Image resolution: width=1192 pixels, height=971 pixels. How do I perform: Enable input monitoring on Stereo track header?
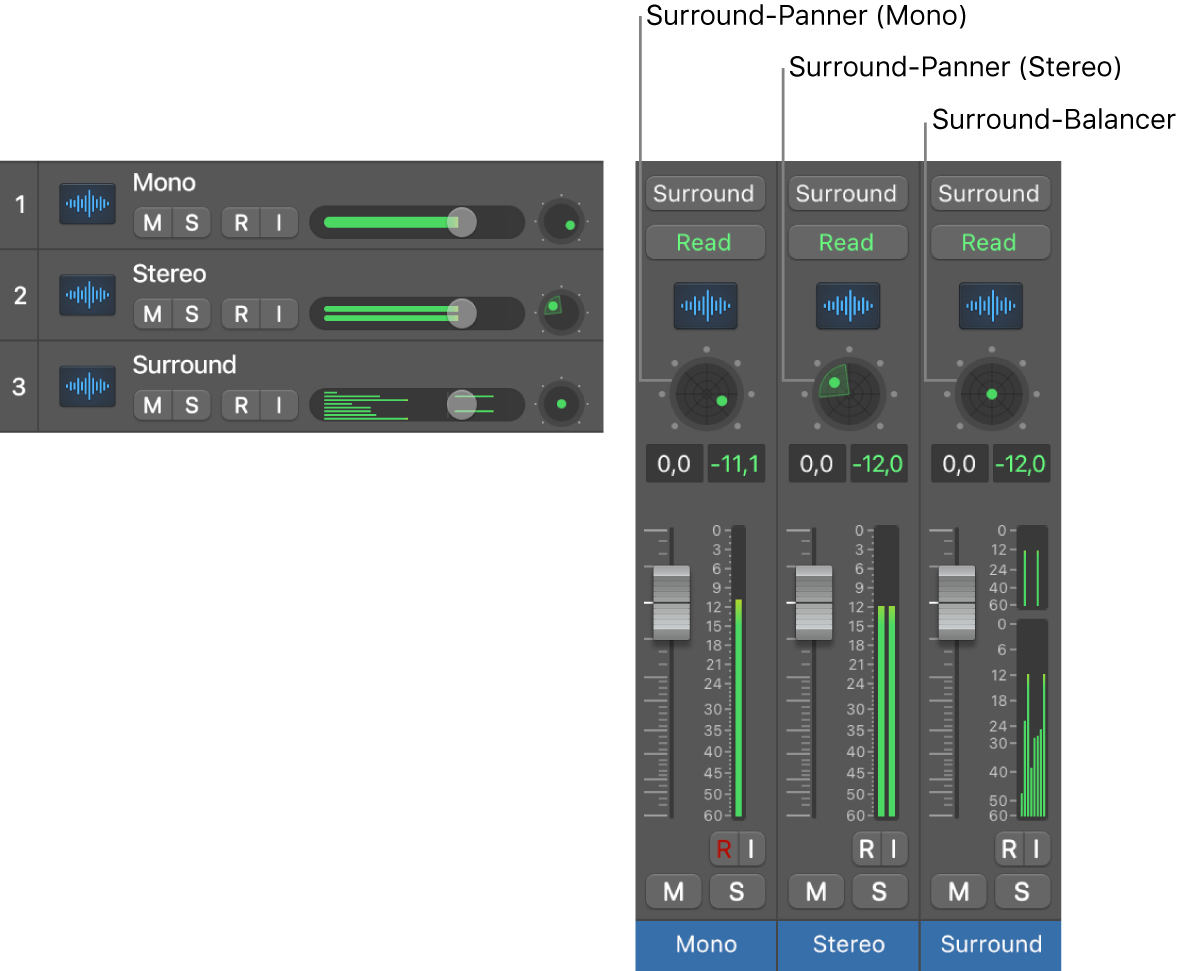[x=279, y=314]
